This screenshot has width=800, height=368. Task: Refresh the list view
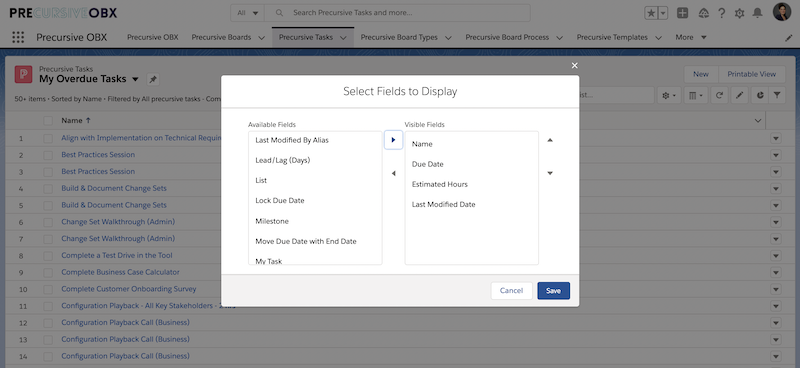[719, 95]
